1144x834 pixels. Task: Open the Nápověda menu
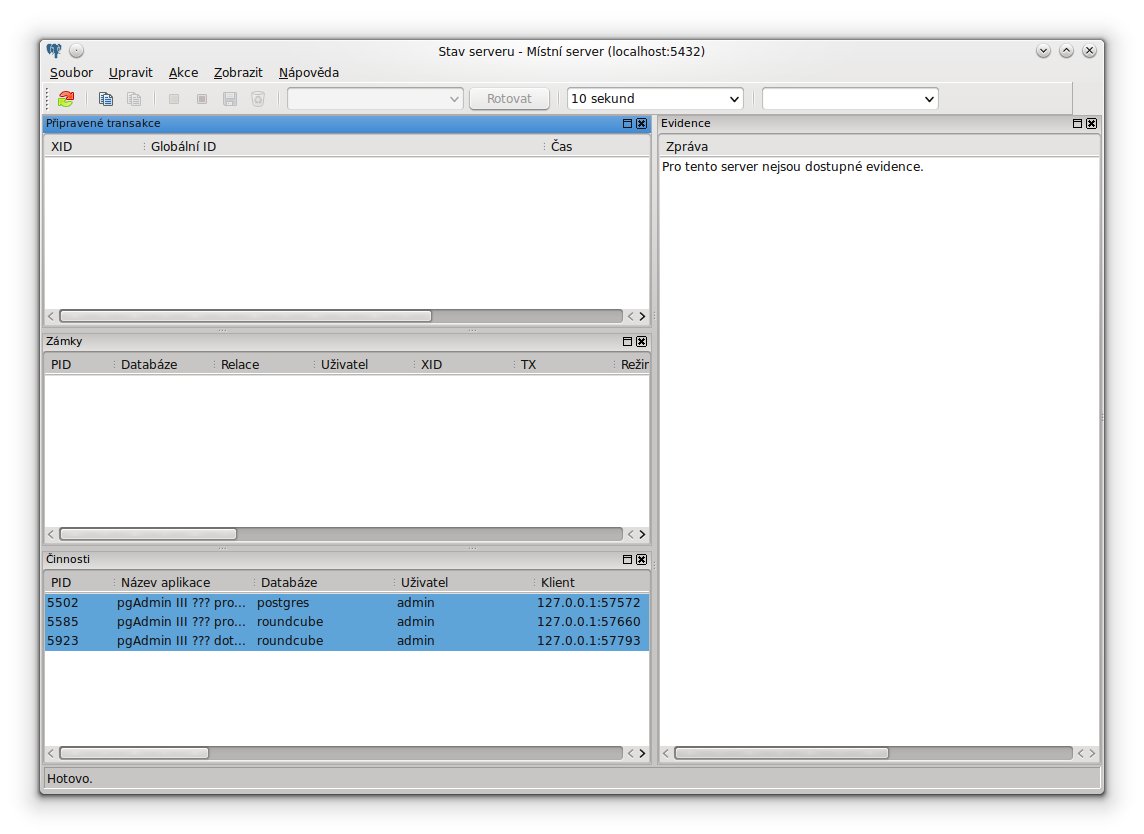click(x=309, y=72)
